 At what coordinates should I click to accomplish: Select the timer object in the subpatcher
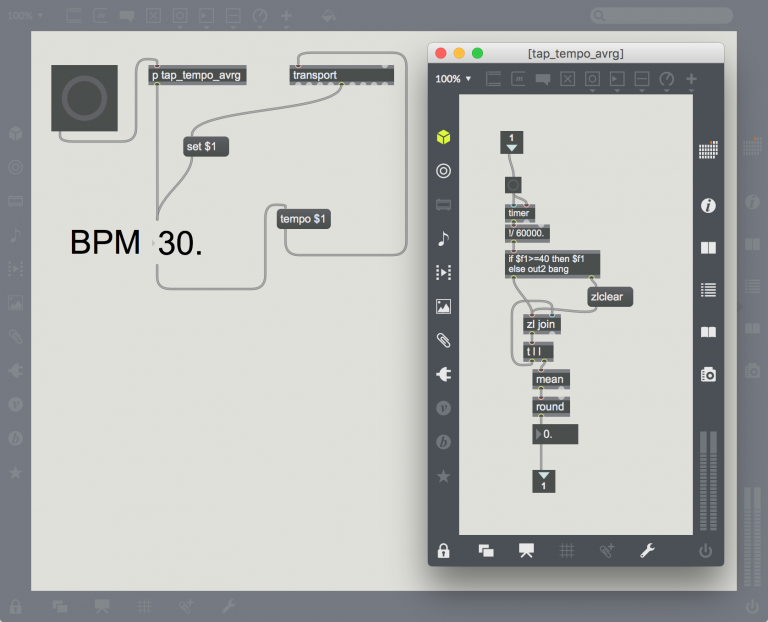tap(520, 213)
